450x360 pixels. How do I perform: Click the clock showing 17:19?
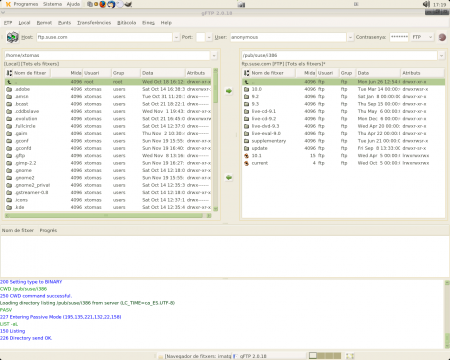click(x=440, y=5)
